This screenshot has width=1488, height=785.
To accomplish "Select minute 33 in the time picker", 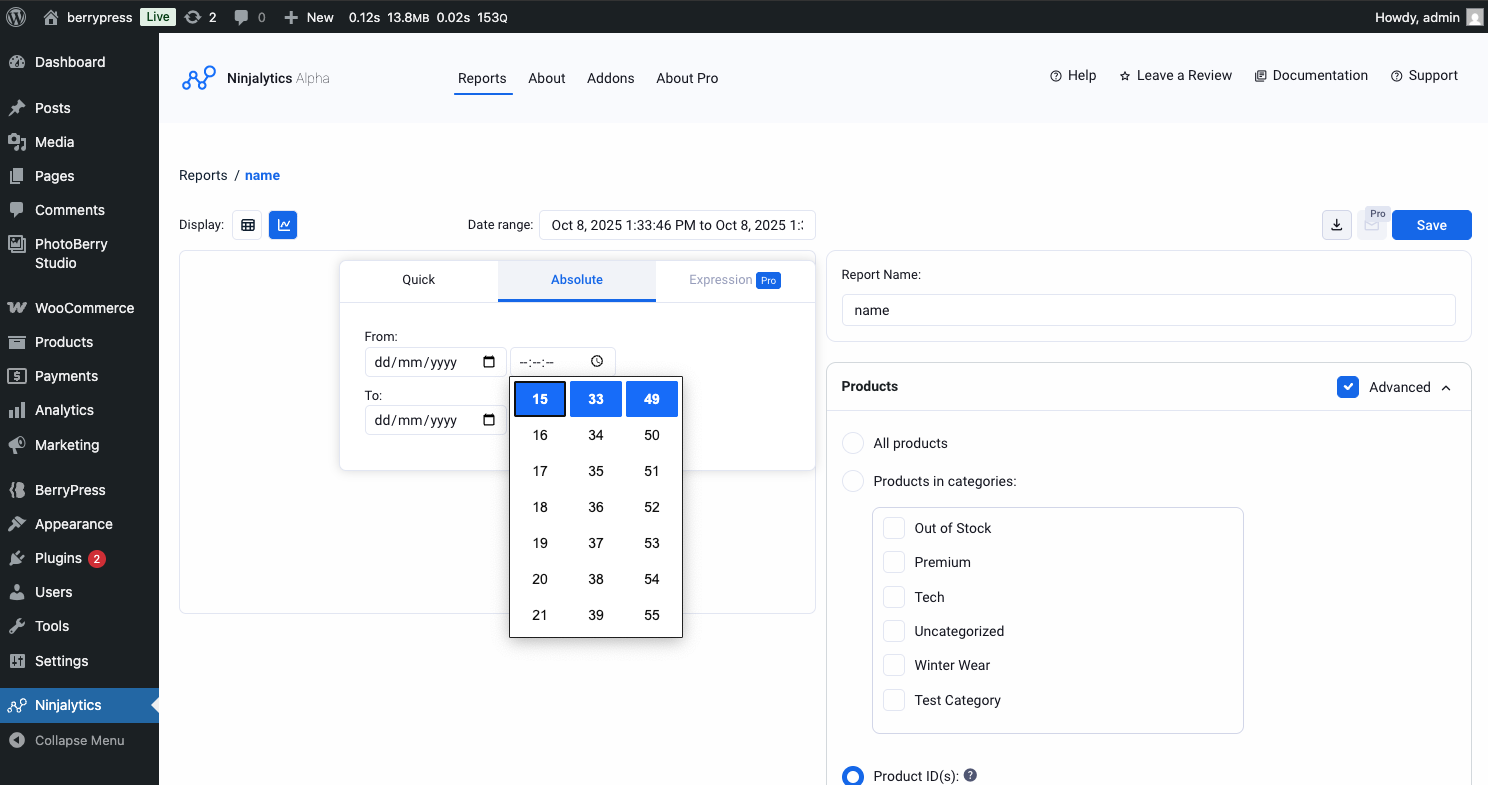I will tap(595, 398).
